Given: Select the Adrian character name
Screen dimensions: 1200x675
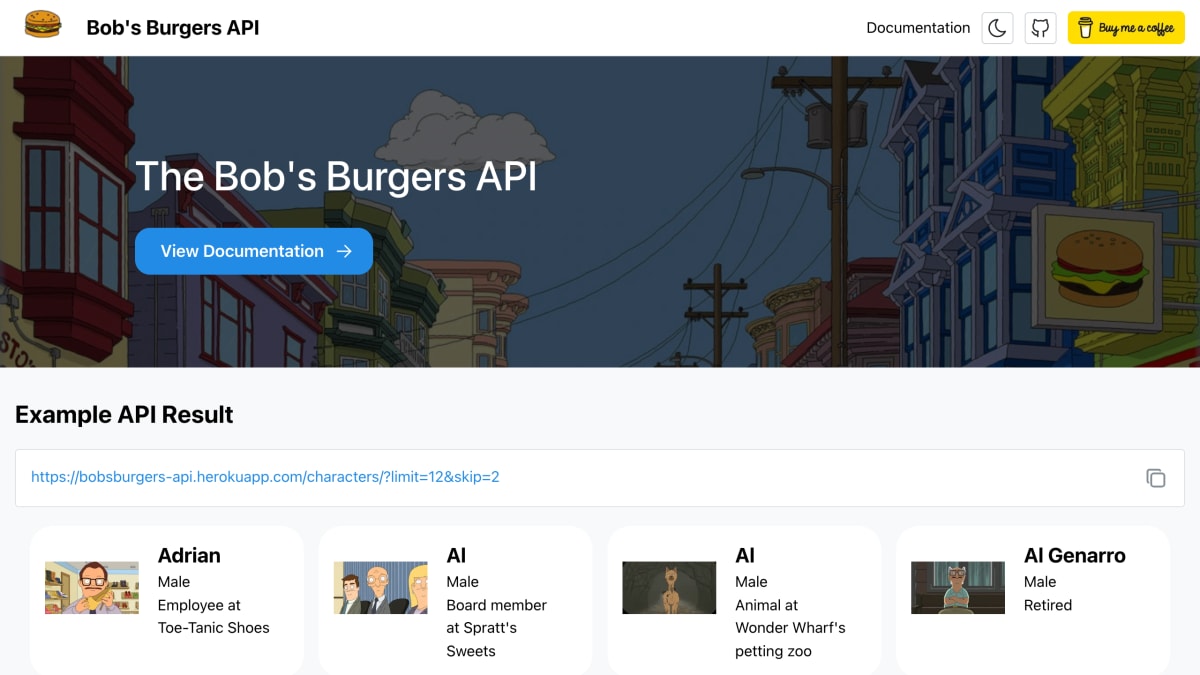Looking at the screenshot, I should pyautogui.click(x=189, y=555).
